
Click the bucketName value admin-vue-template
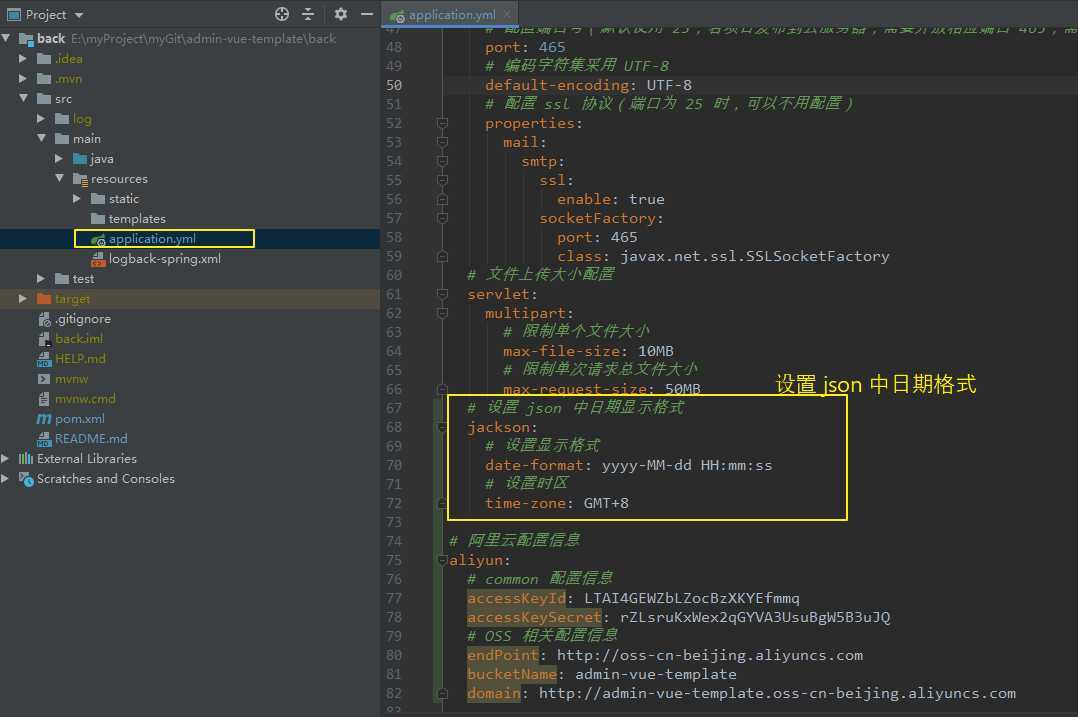[655, 674]
